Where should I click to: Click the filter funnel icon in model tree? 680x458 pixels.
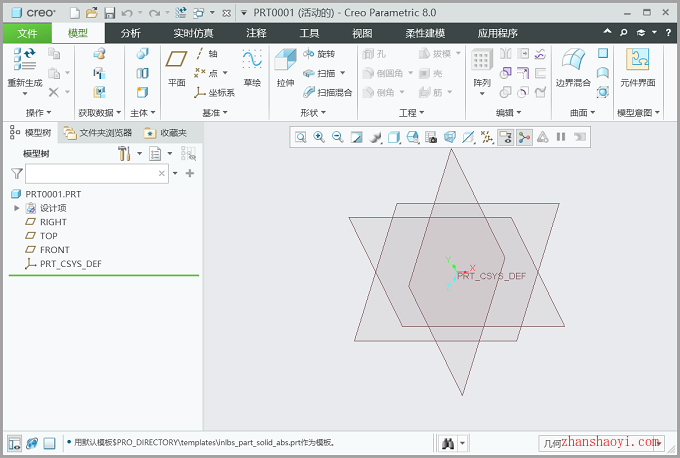[16, 174]
